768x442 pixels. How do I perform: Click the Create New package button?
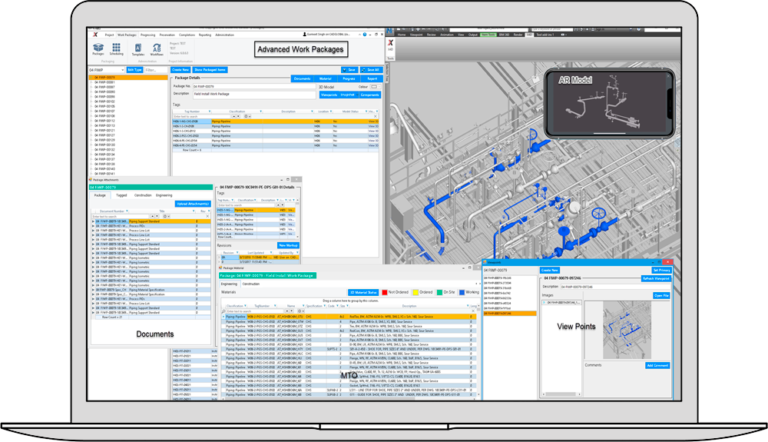click(x=180, y=70)
